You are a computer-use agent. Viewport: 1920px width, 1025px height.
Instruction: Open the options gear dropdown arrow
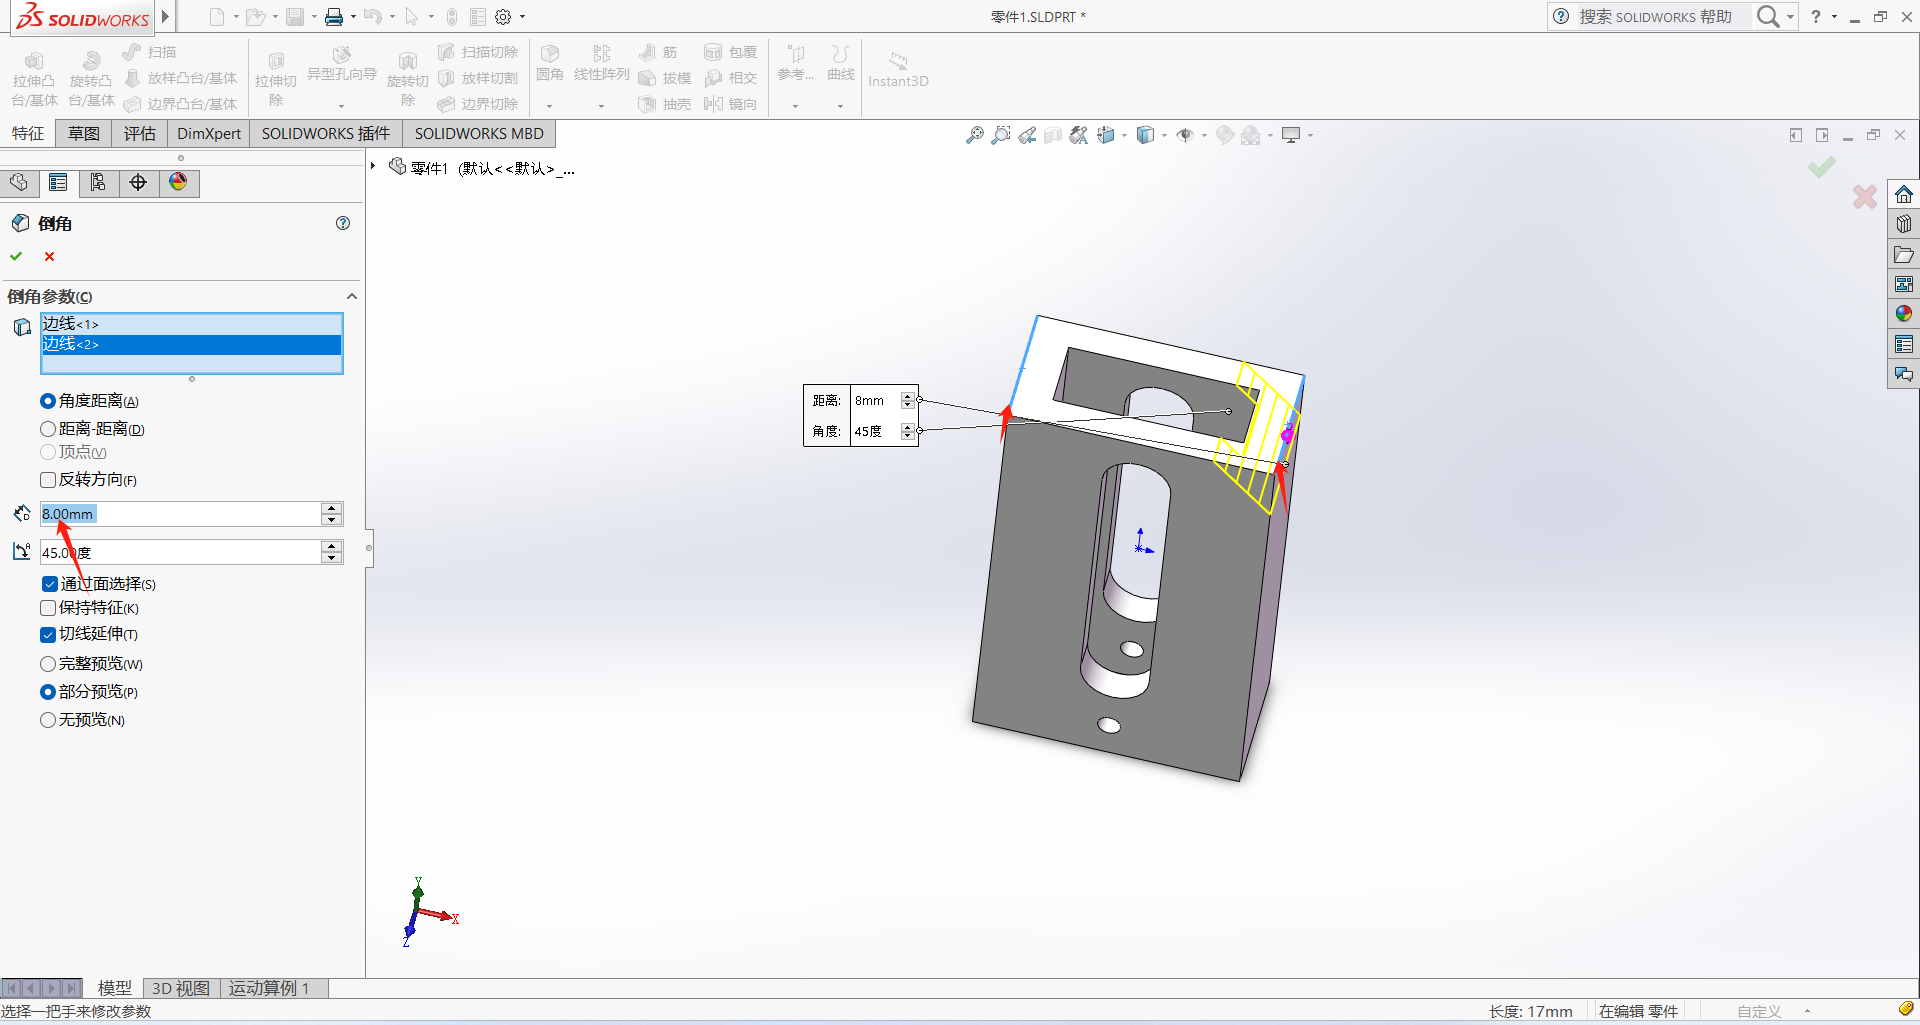tap(522, 17)
